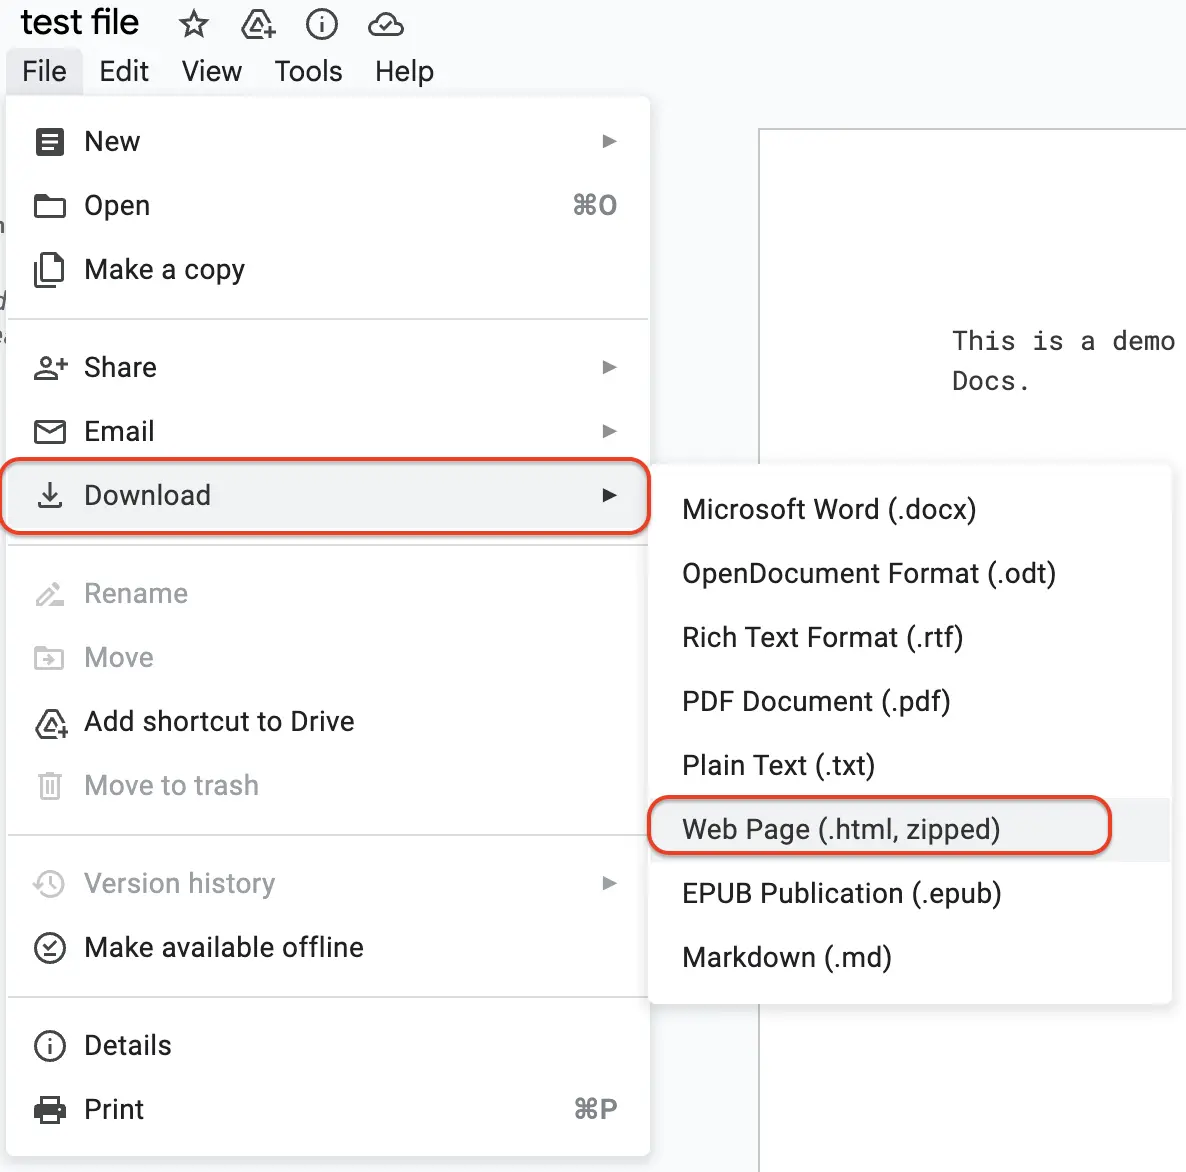This screenshot has height=1172, width=1186.
Task: Download as Plain Text (.txt)
Action: coord(910,766)
